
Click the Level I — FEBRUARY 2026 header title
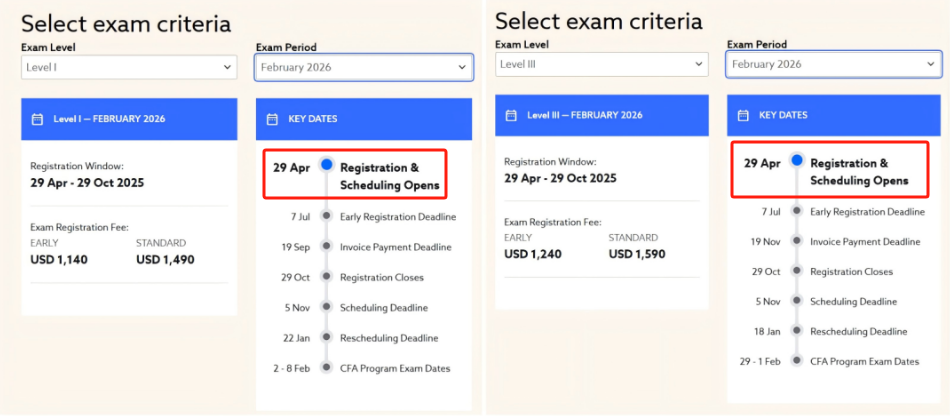[x=110, y=119]
